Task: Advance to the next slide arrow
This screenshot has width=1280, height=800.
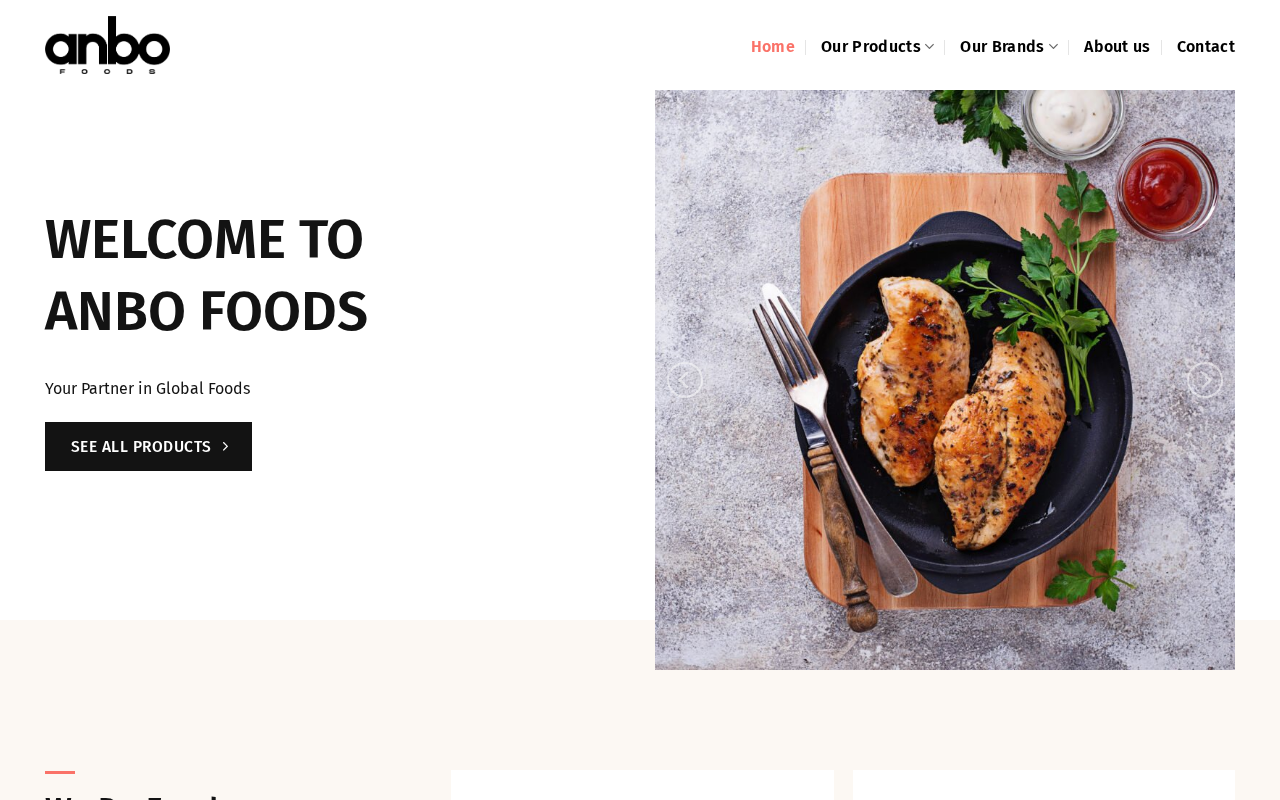Action: 1205,380
